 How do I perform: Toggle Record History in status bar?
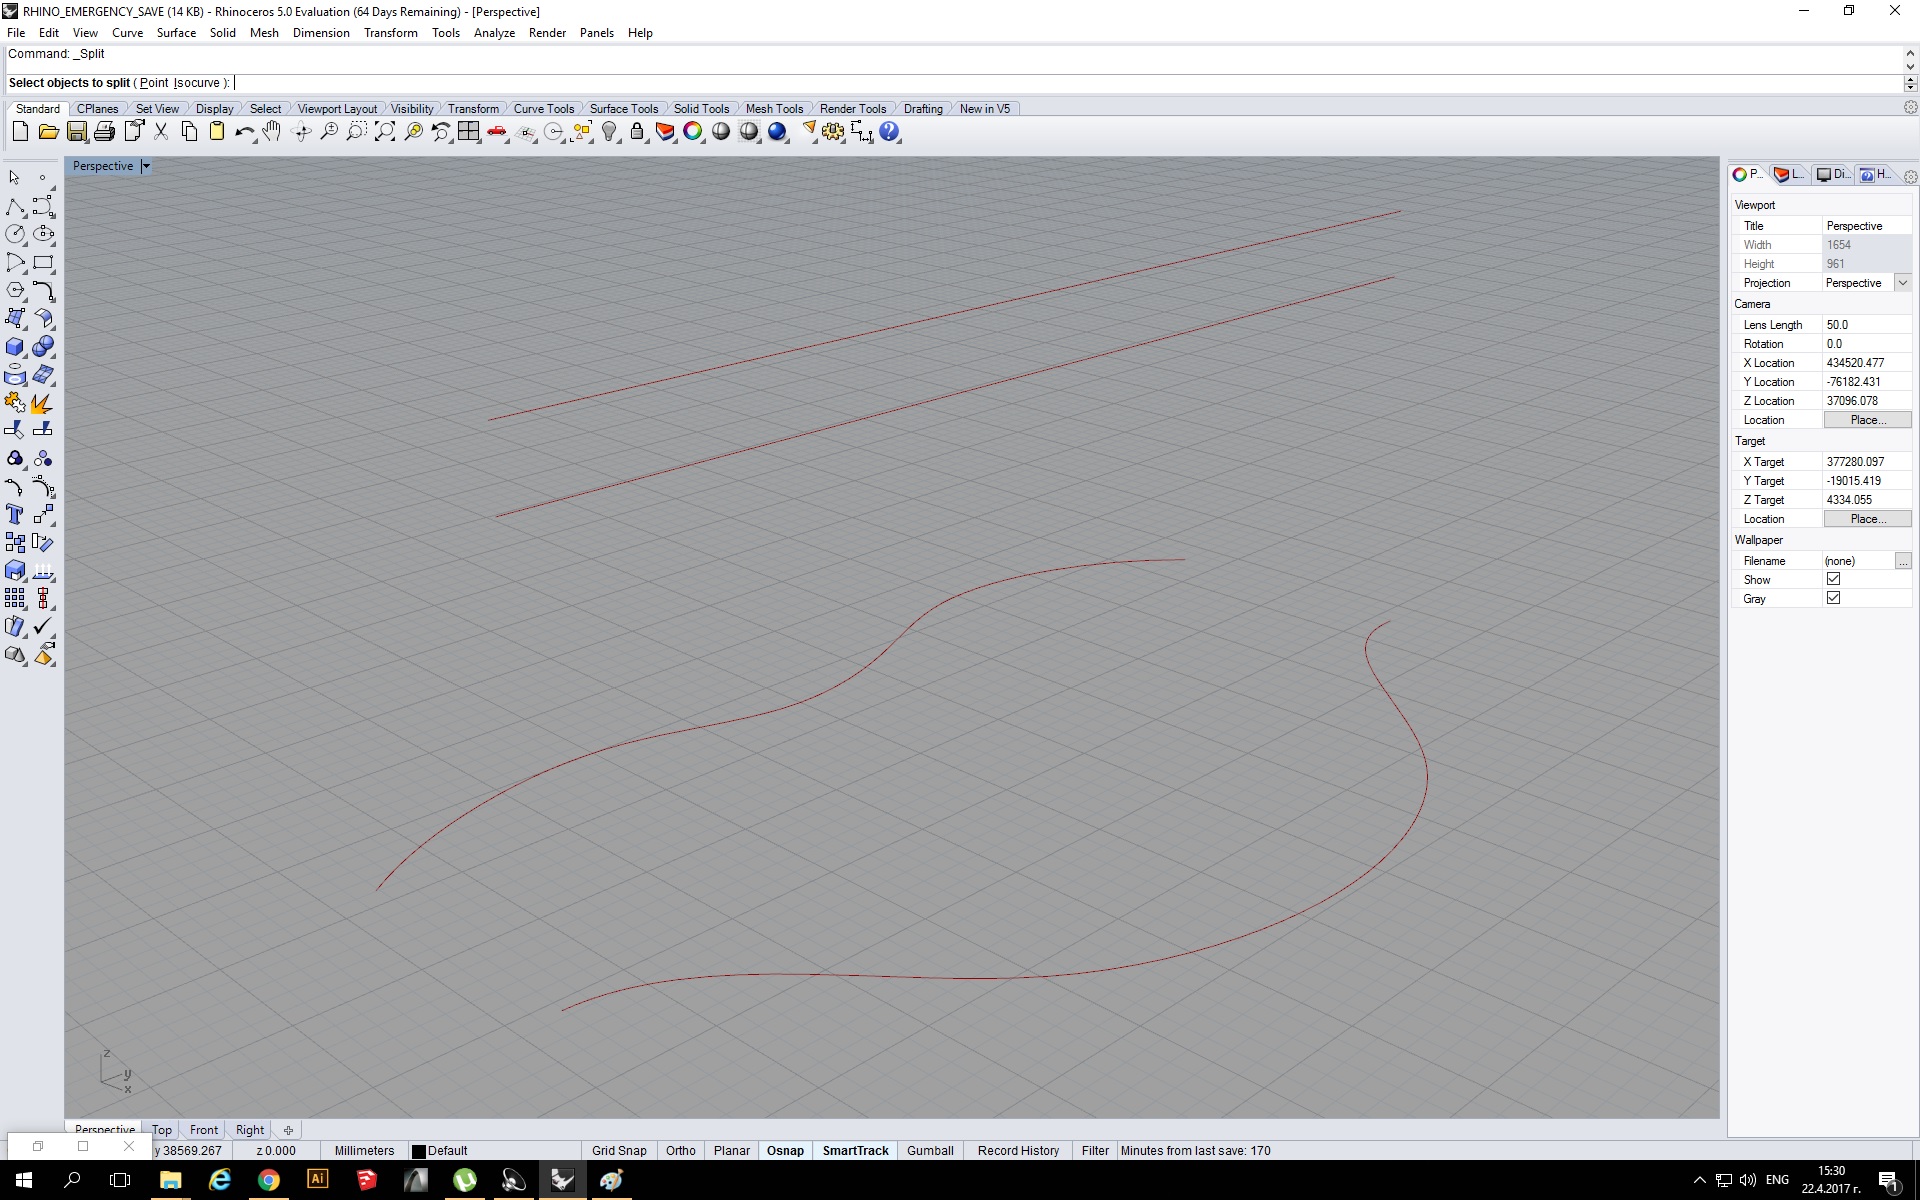pyautogui.click(x=1018, y=1151)
